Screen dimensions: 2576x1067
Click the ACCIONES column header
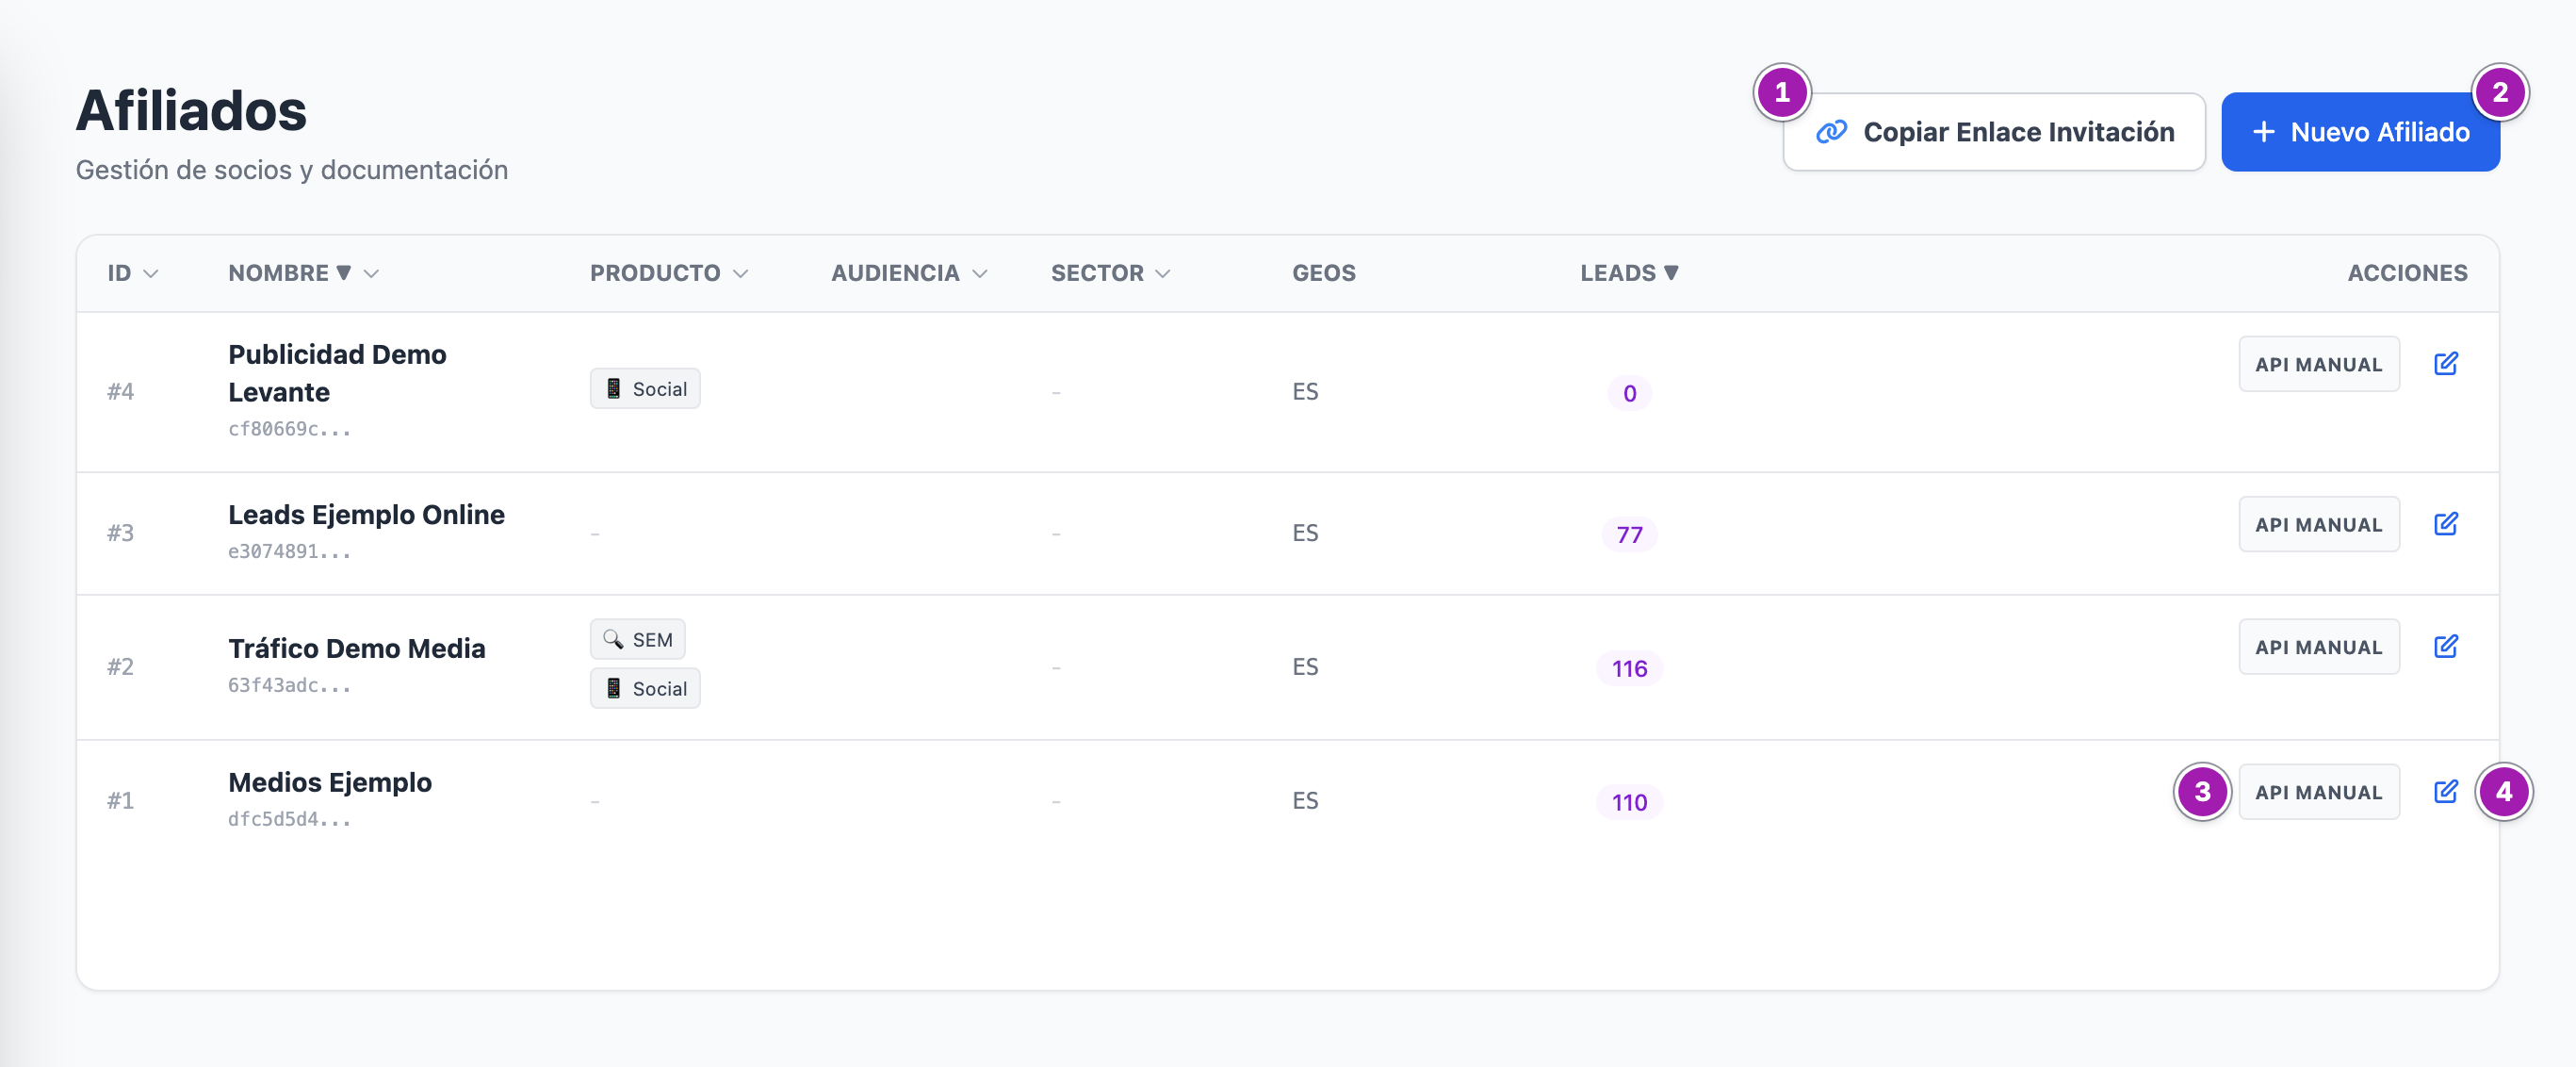pos(2407,273)
